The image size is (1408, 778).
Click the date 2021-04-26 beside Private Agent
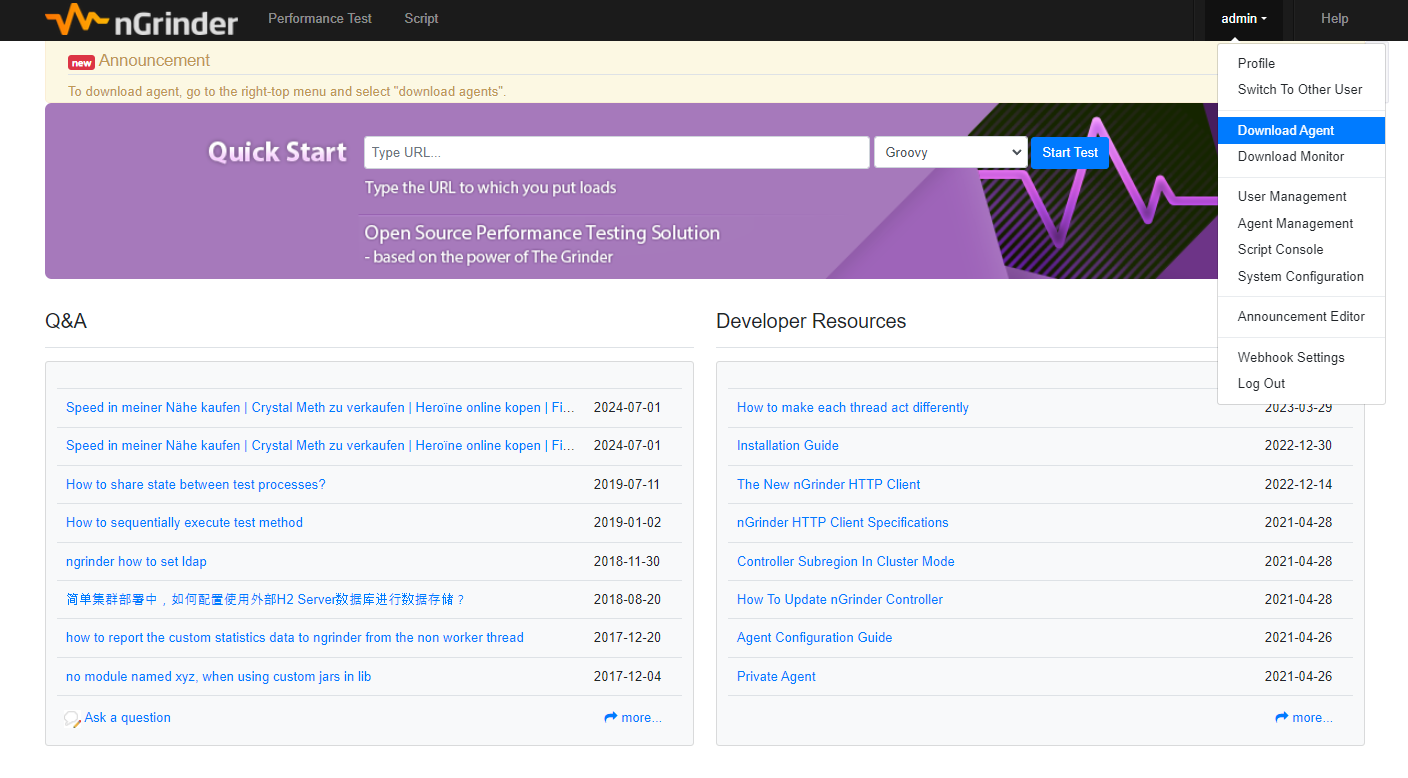(x=1298, y=676)
